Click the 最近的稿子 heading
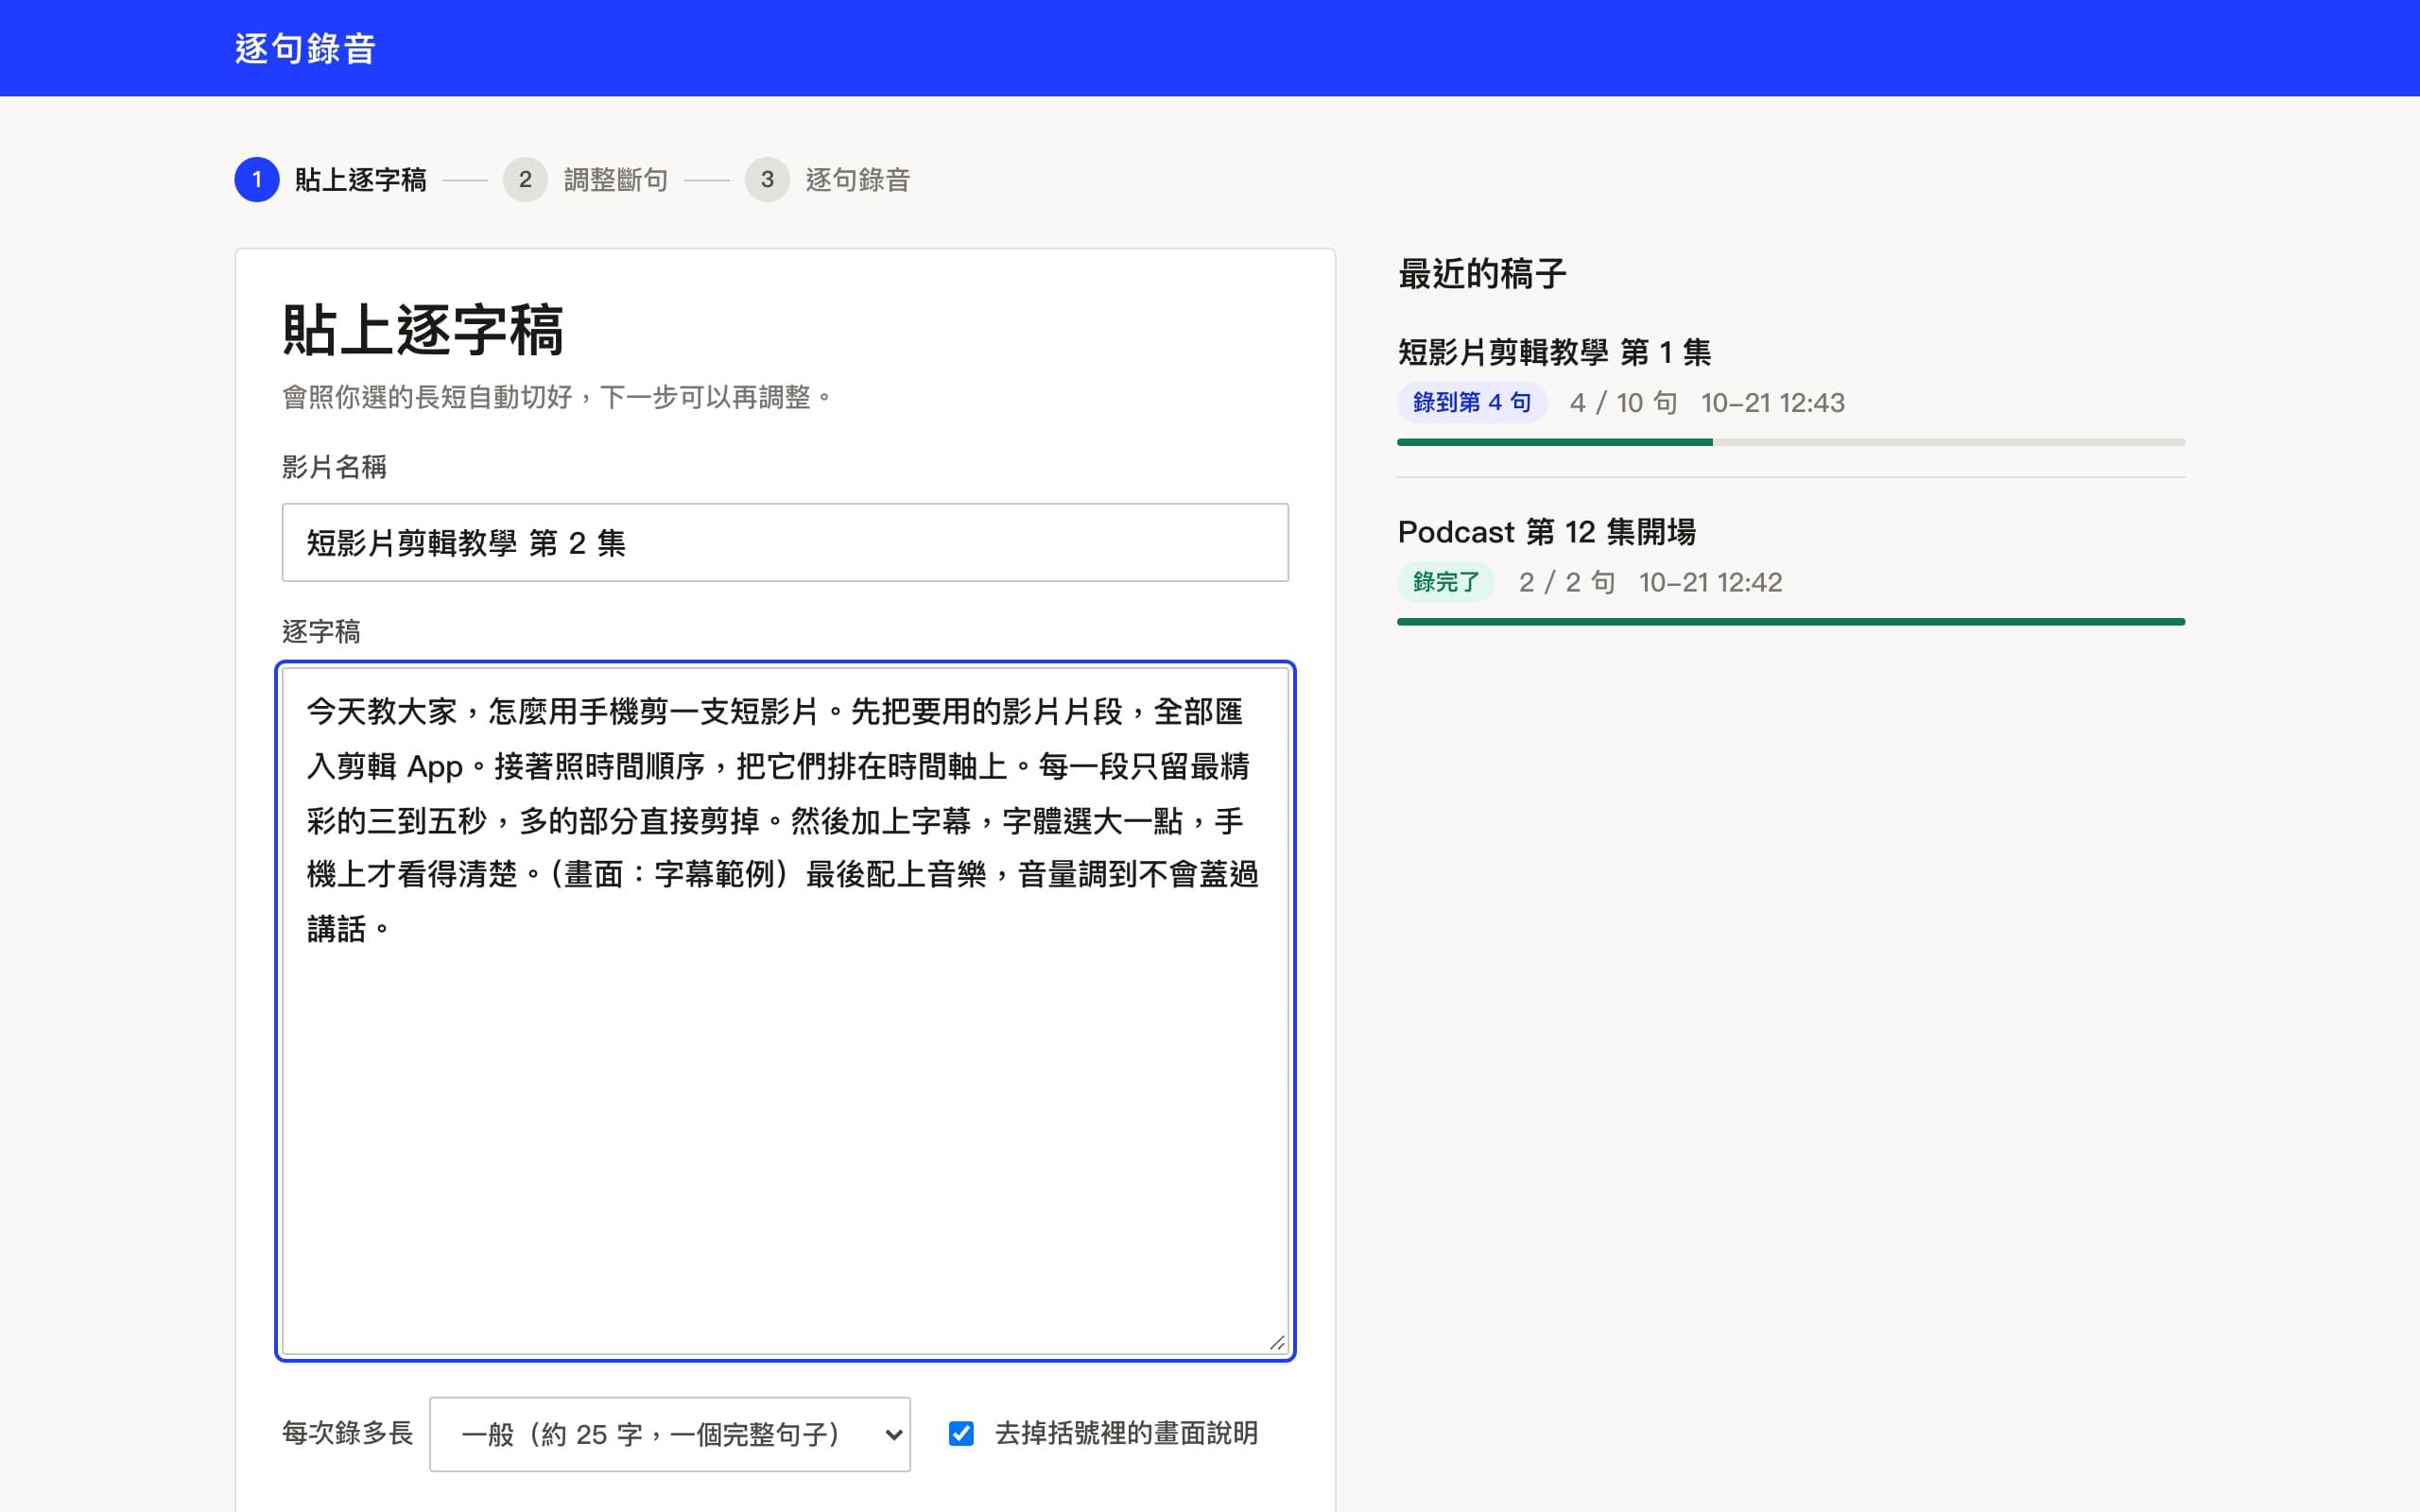Image resolution: width=2420 pixels, height=1512 pixels. point(1482,273)
